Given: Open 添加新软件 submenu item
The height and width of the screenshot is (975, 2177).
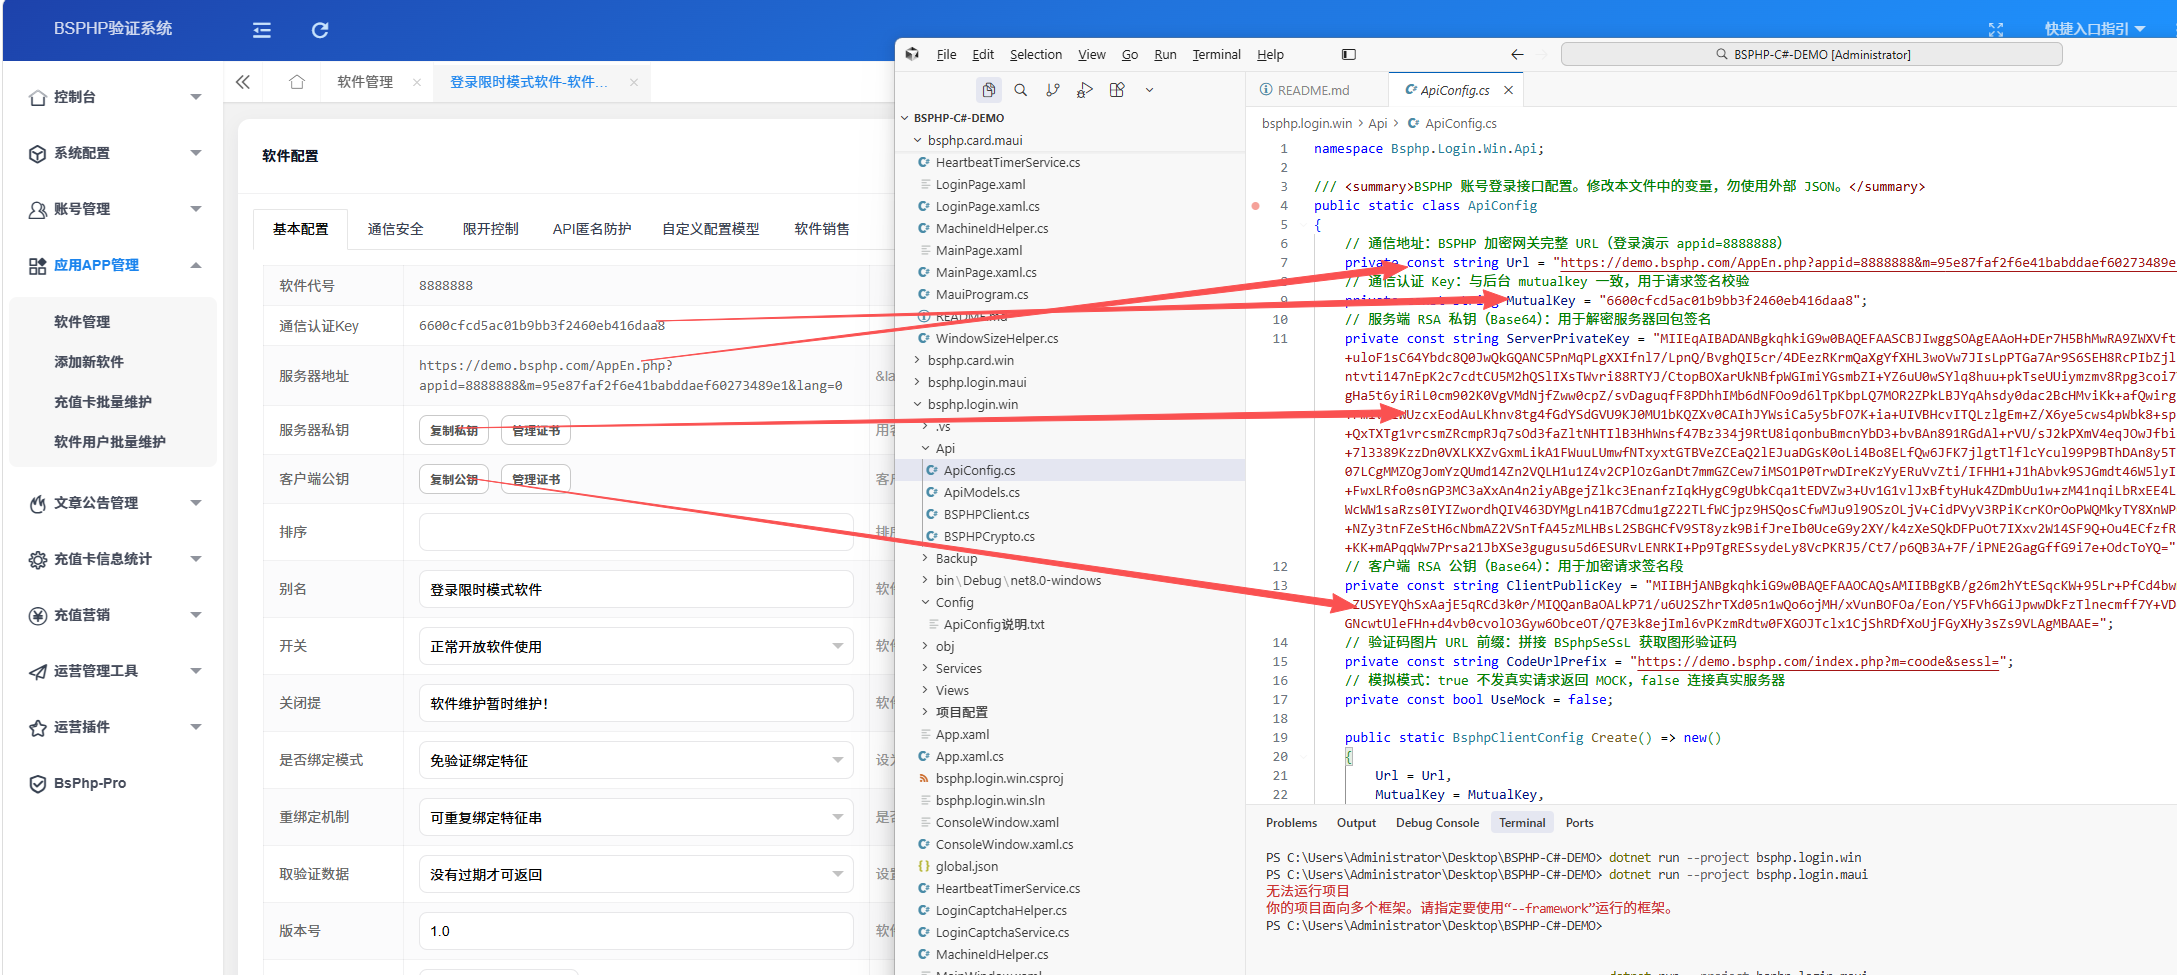Looking at the screenshot, I should point(89,362).
